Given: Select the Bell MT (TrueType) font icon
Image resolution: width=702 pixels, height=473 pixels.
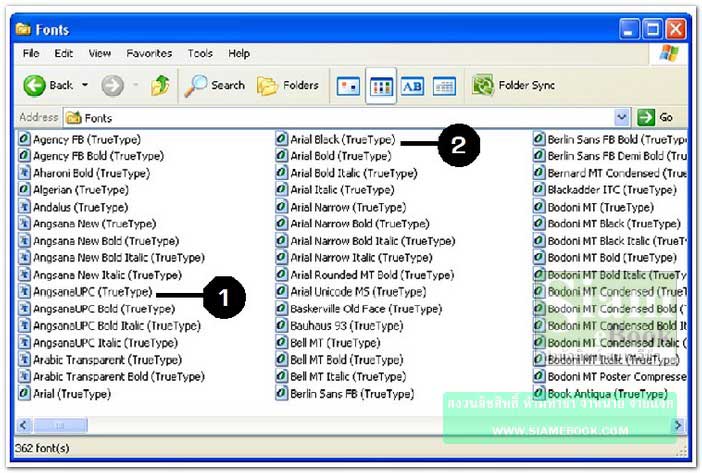Looking at the screenshot, I should (281, 343).
